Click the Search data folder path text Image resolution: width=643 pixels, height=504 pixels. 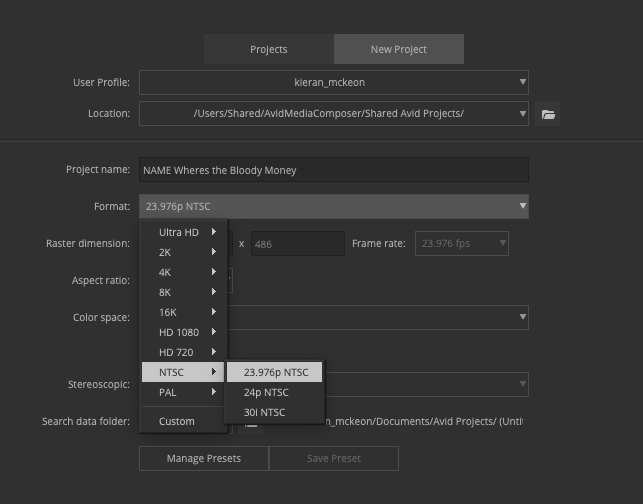(424, 421)
